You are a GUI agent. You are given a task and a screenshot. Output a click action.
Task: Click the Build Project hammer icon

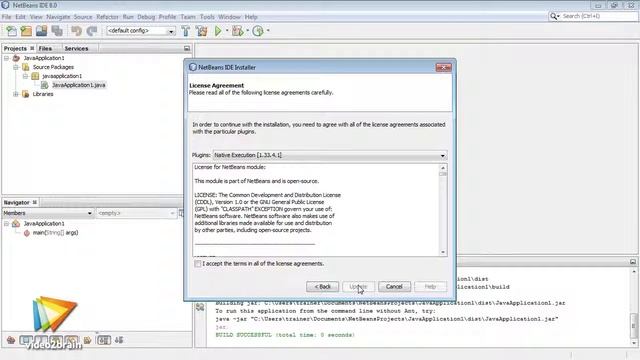[186, 31]
